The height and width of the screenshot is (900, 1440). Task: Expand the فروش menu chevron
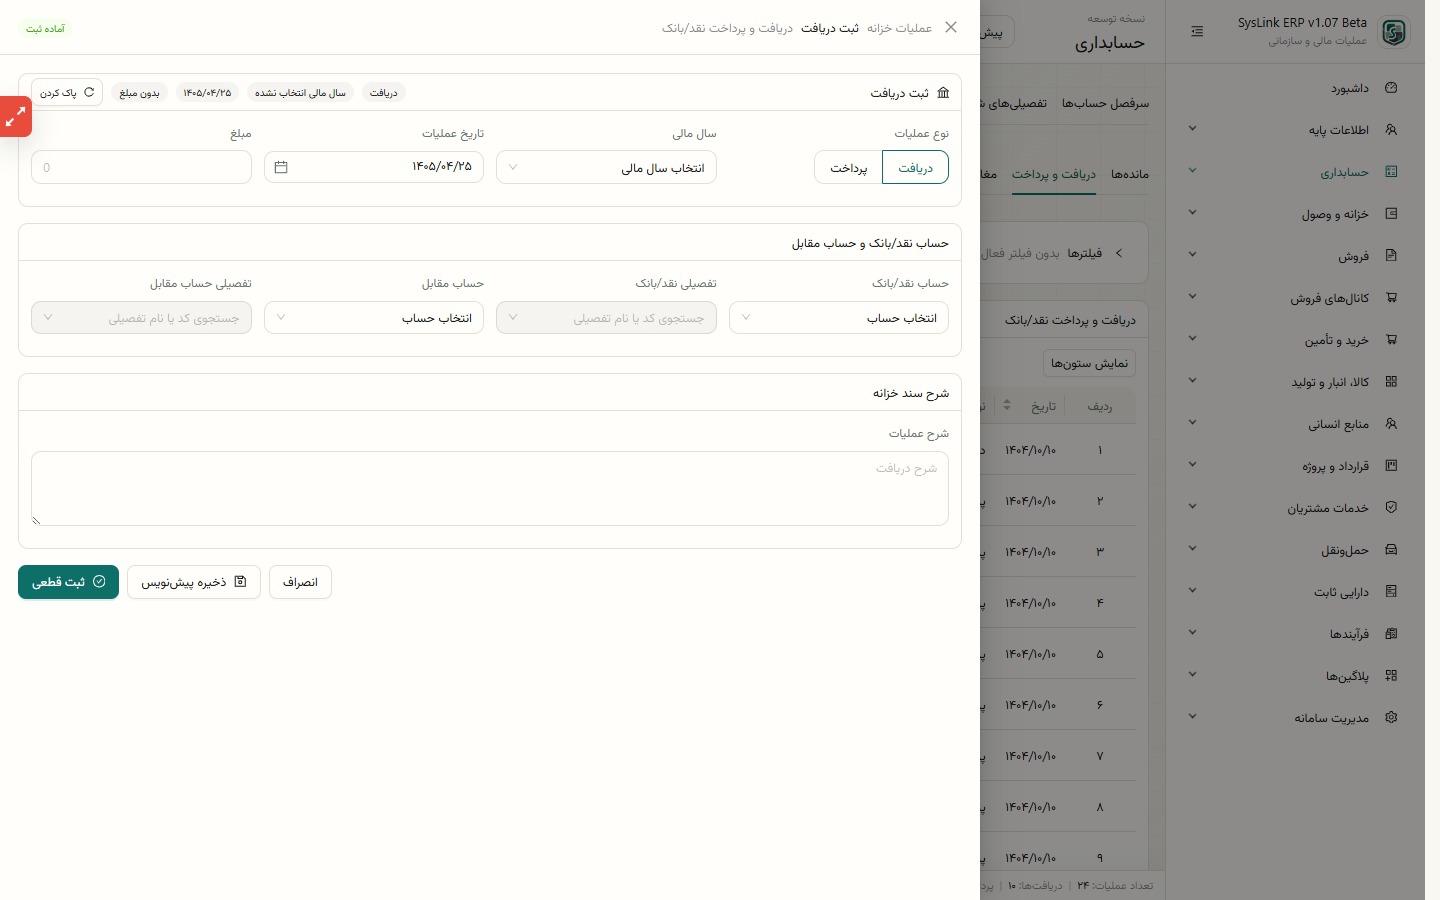click(x=1192, y=255)
